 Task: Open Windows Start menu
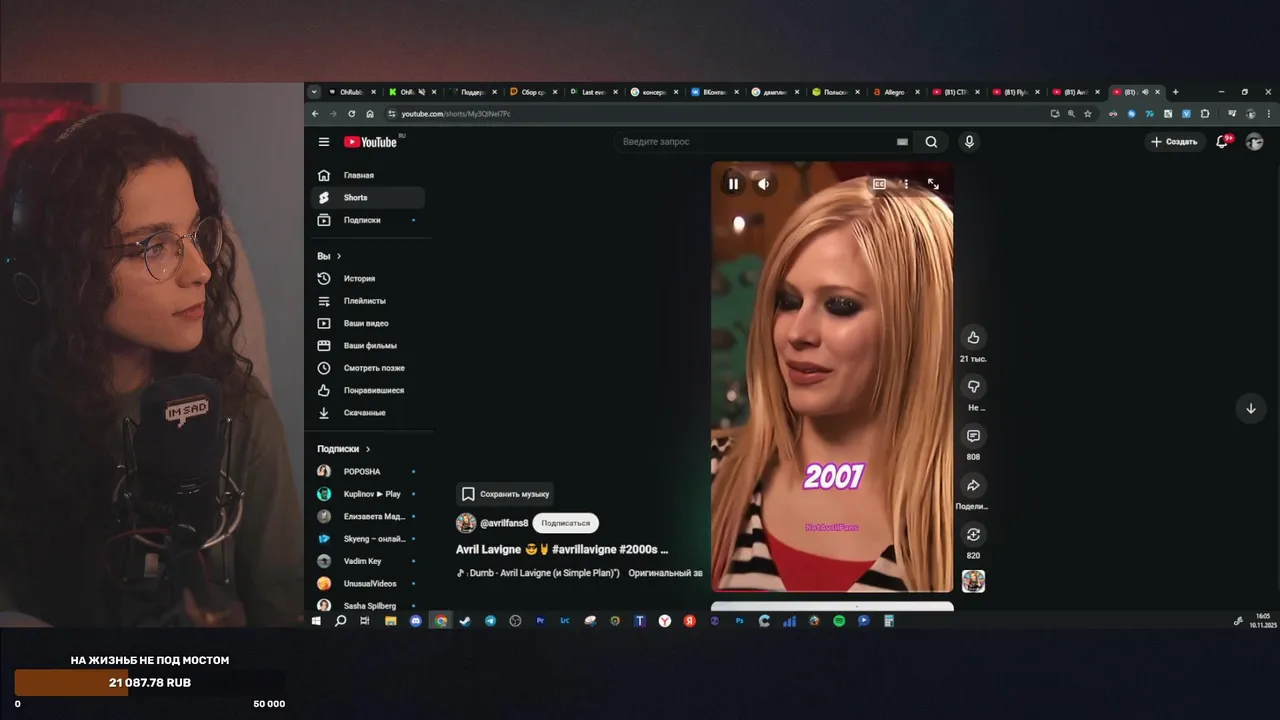(316, 621)
